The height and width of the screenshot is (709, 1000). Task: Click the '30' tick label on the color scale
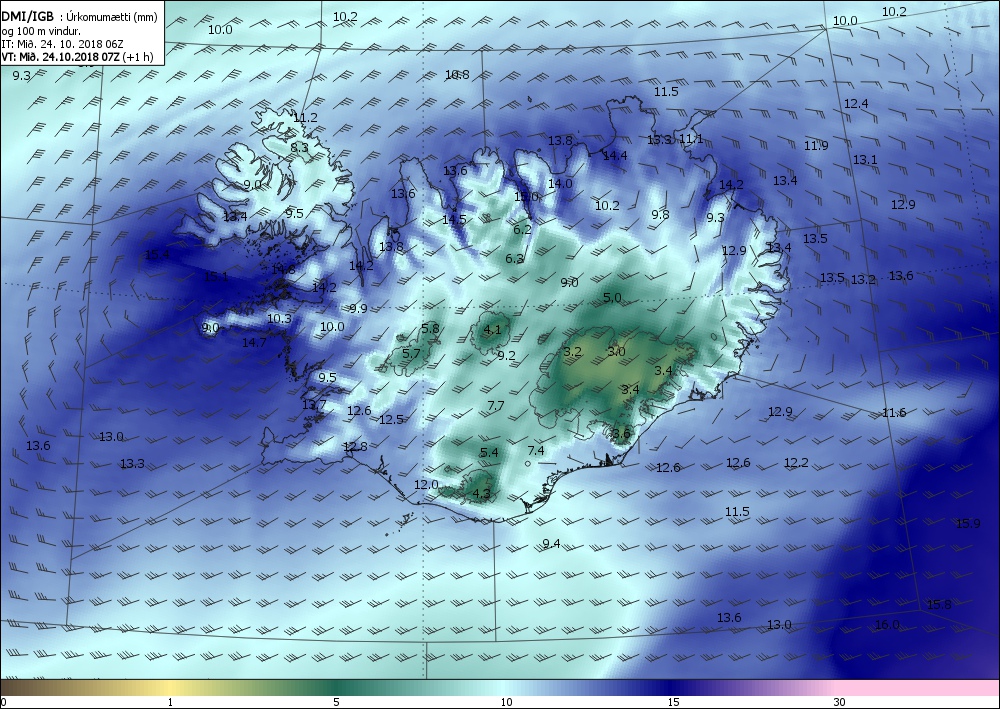(839, 702)
